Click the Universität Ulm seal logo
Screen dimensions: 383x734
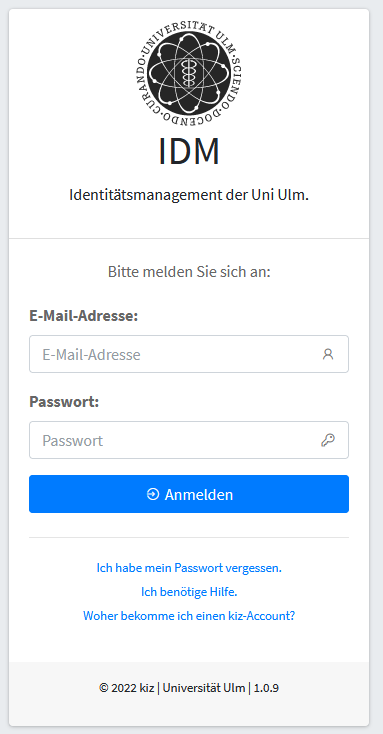[x=189, y=73]
